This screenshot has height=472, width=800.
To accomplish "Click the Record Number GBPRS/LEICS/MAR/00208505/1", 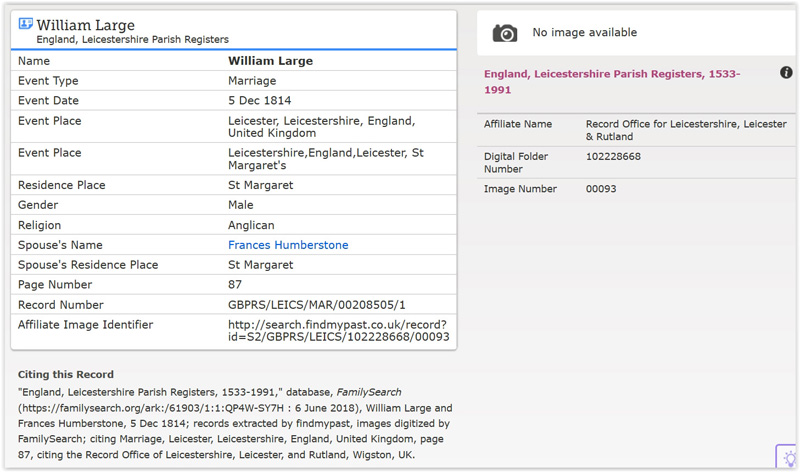I will [x=317, y=305].
